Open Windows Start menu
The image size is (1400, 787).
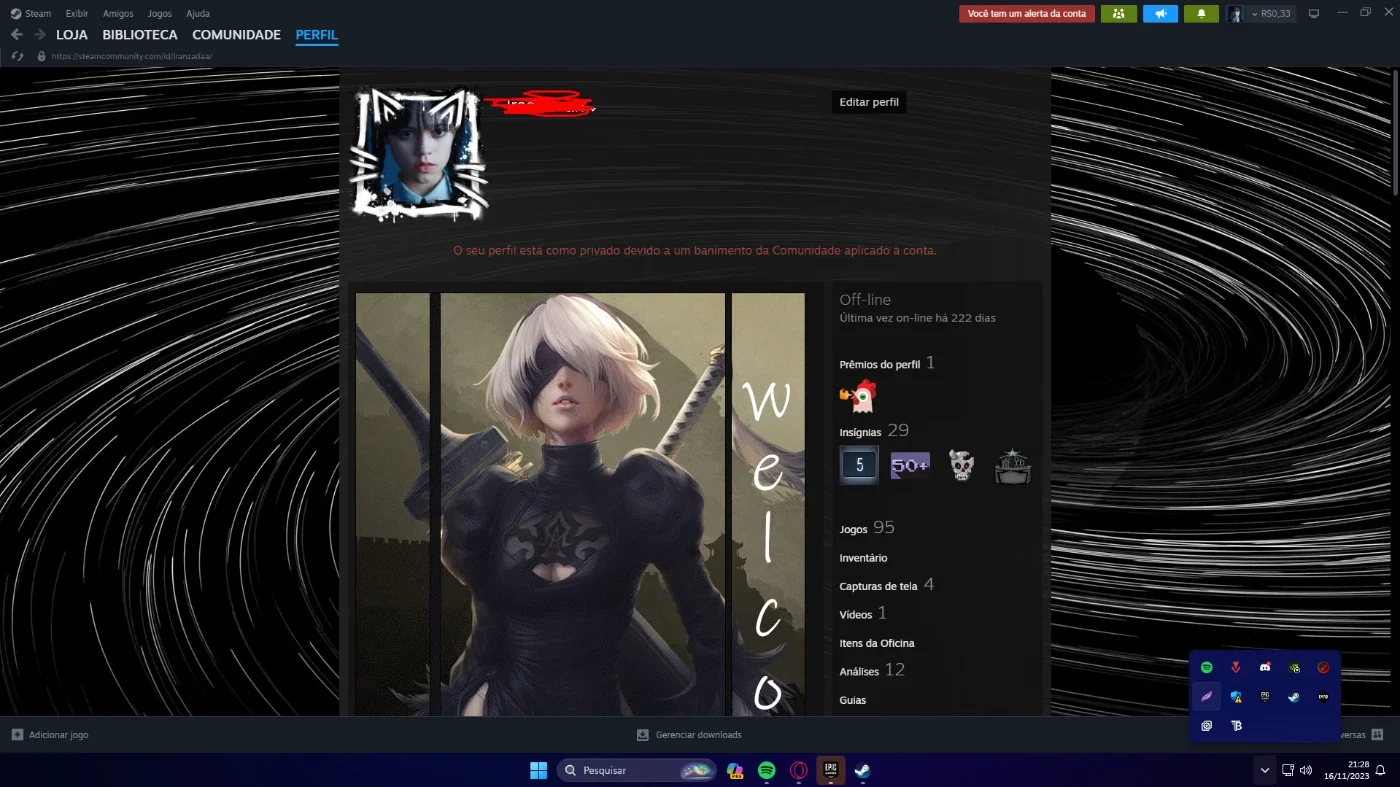coord(538,770)
